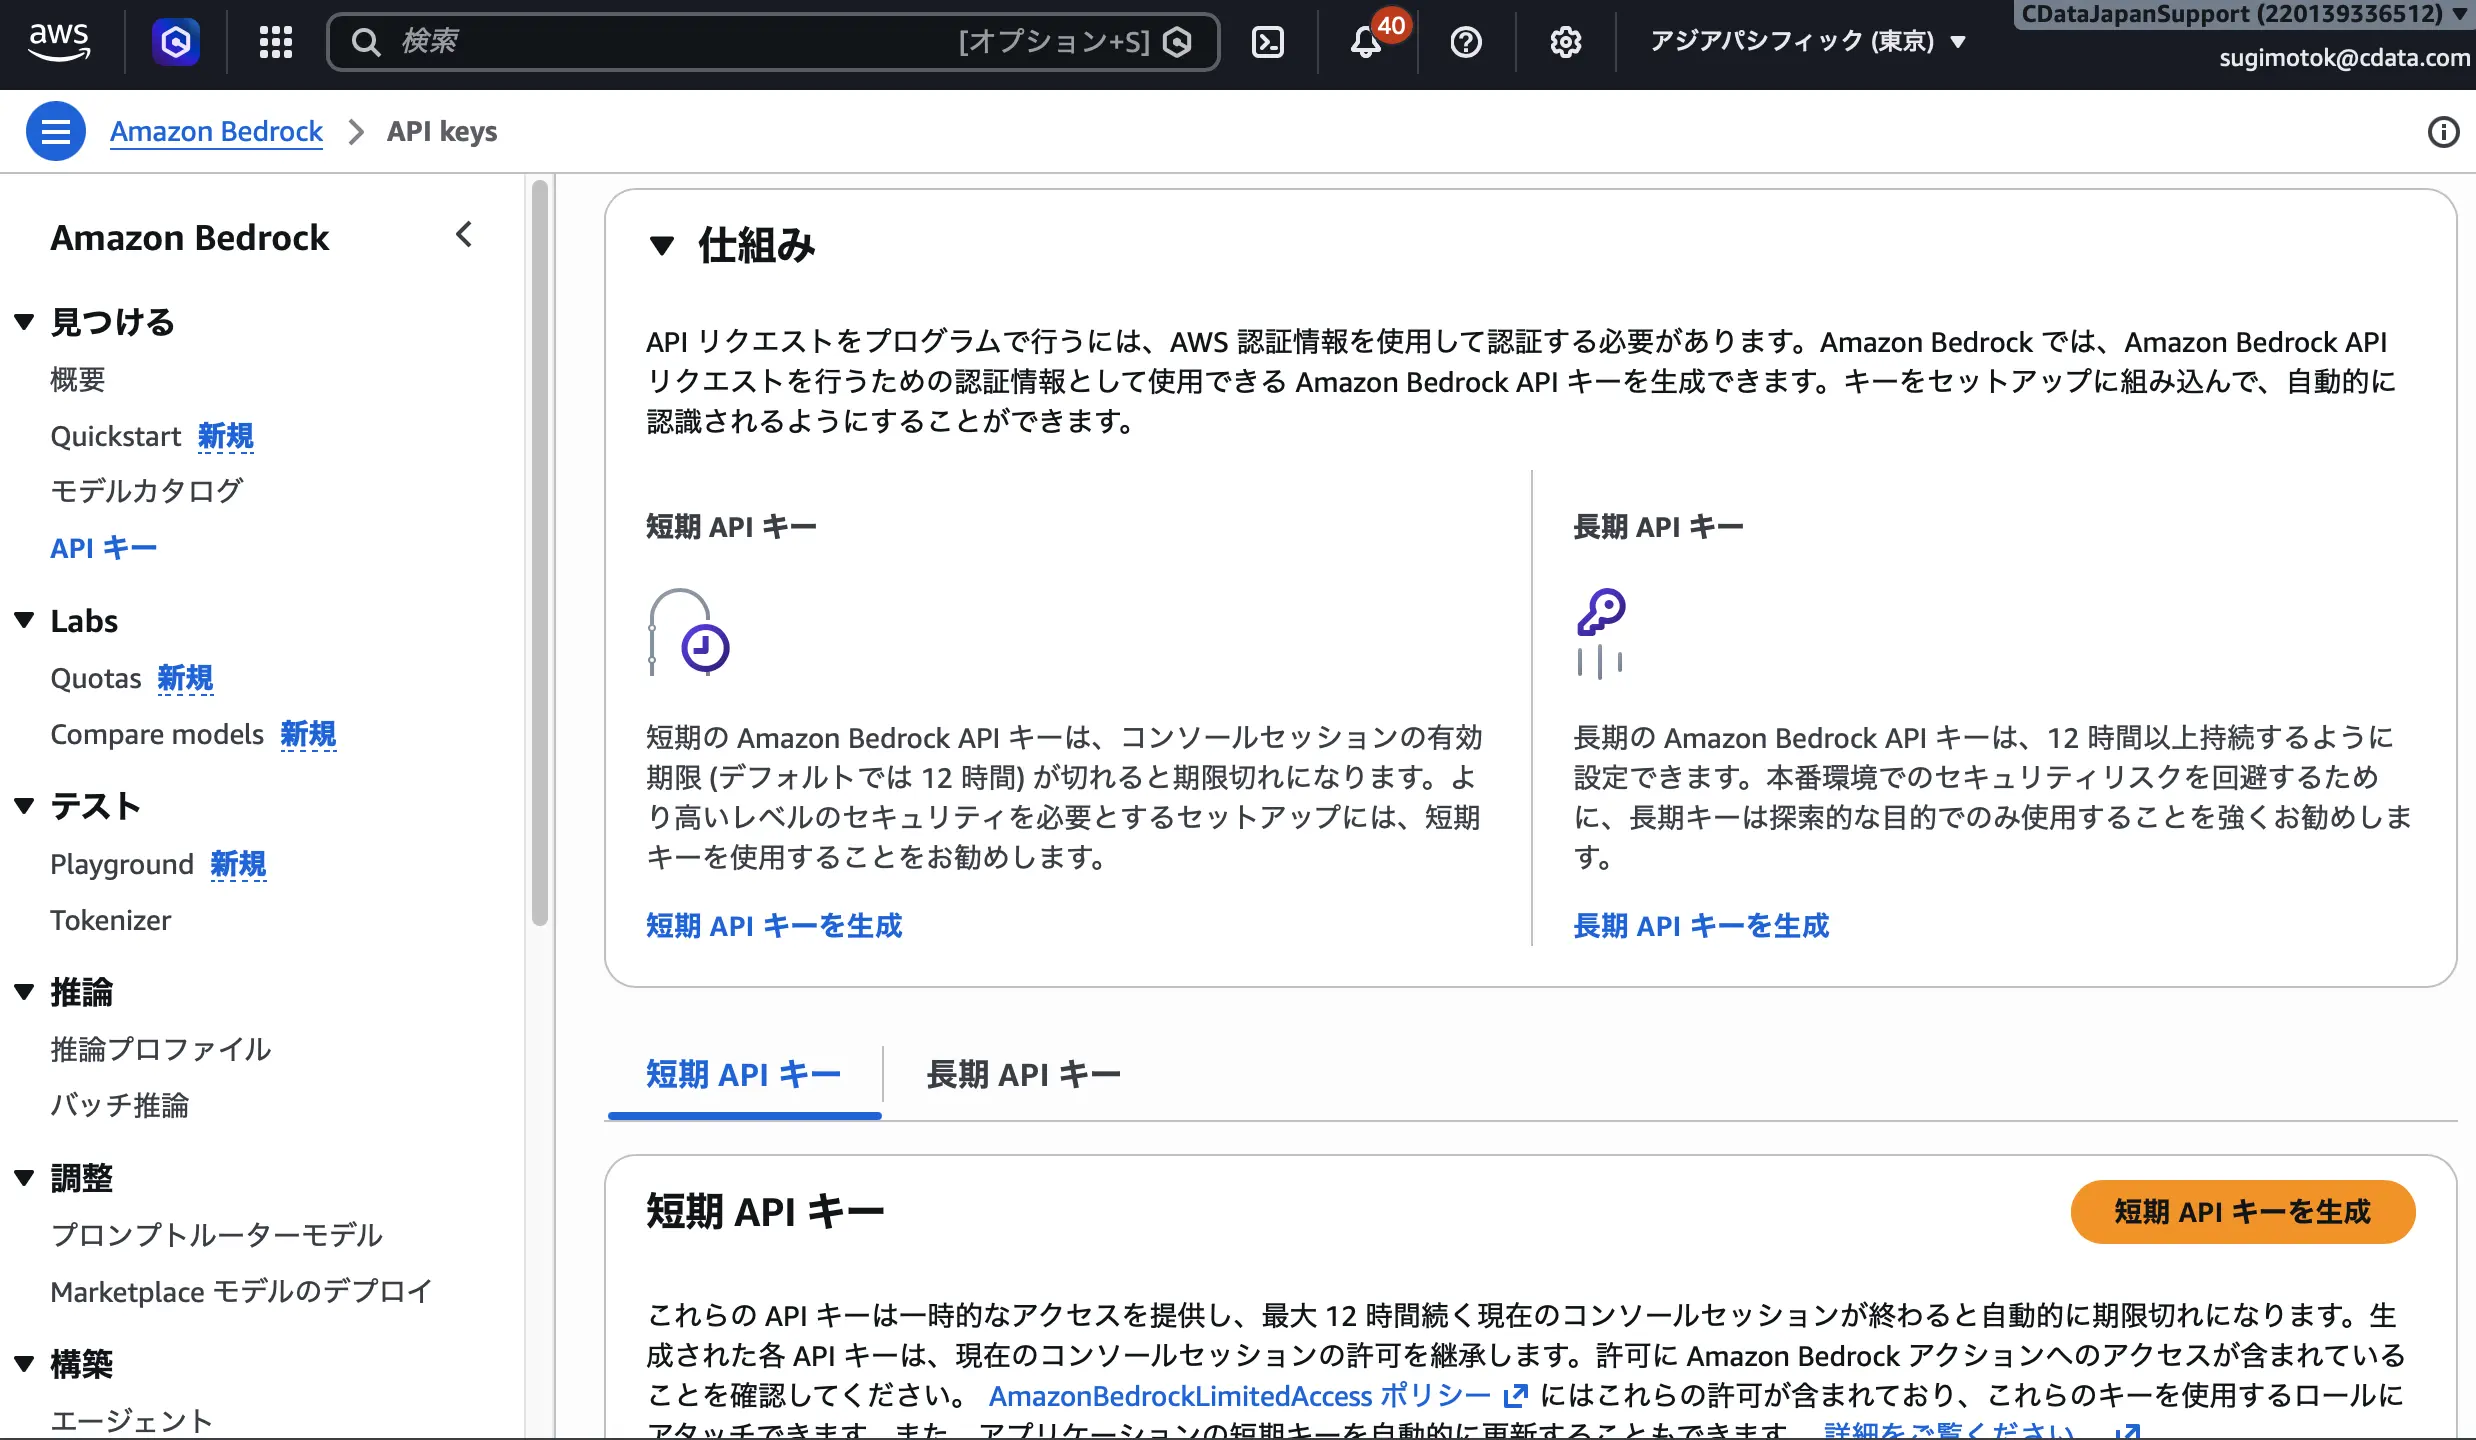Click the orange 短期 API キーを生成 button

(2243, 1212)
